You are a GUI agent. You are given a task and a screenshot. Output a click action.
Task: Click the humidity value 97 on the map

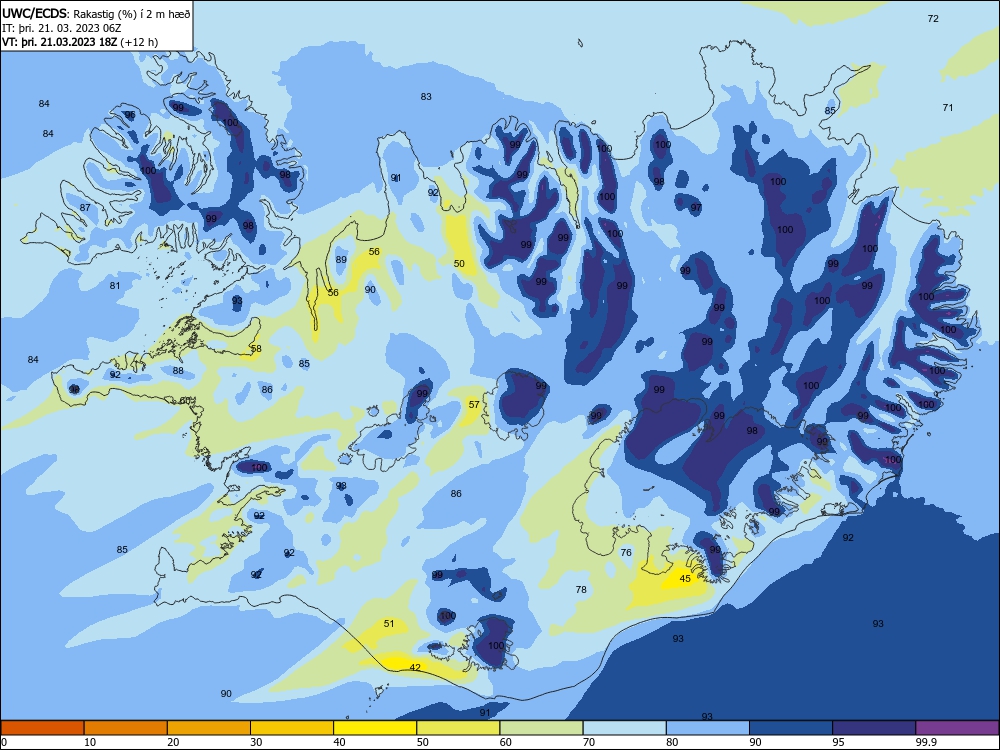696,207
